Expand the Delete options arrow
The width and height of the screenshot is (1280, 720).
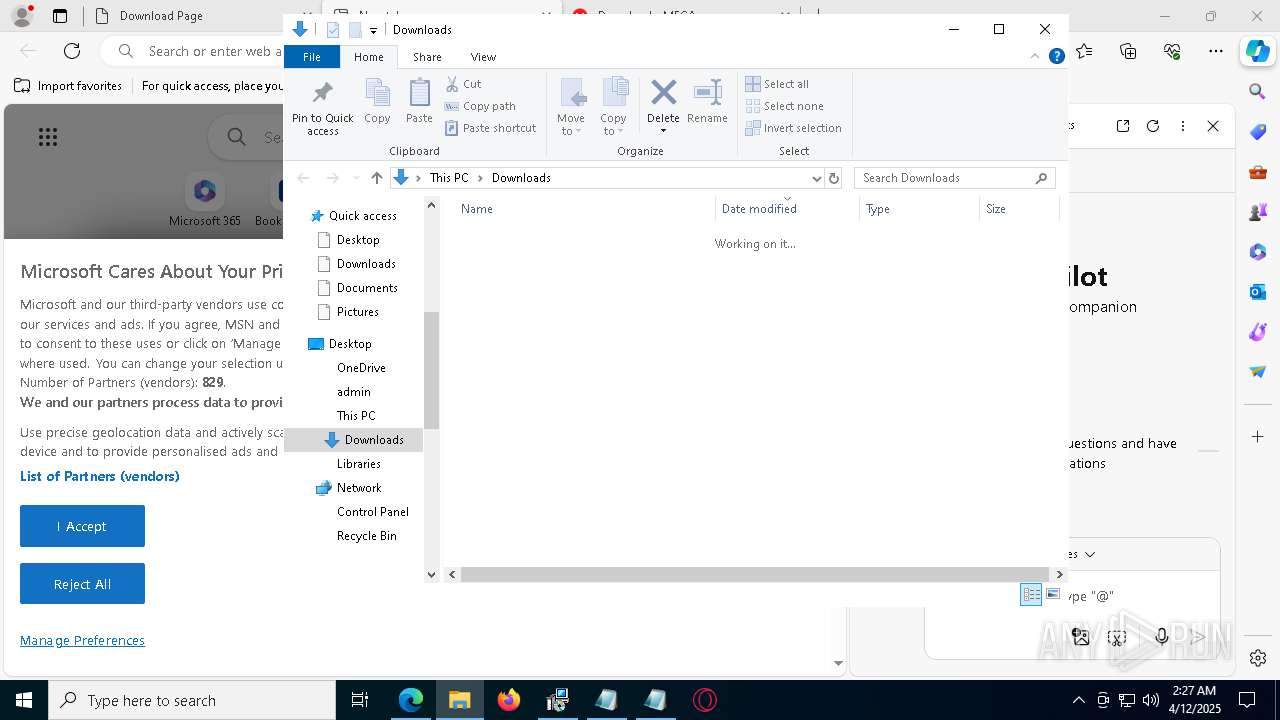tap(663, 131)
